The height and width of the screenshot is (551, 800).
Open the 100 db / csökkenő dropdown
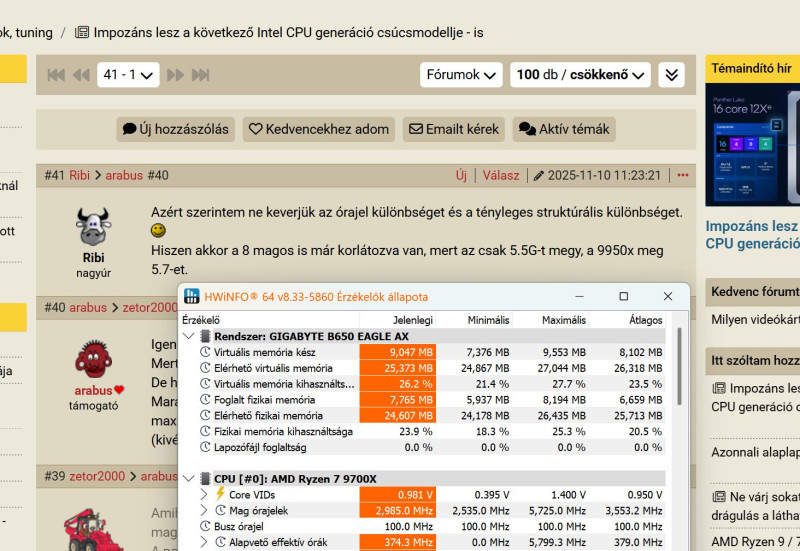point(580,75)
